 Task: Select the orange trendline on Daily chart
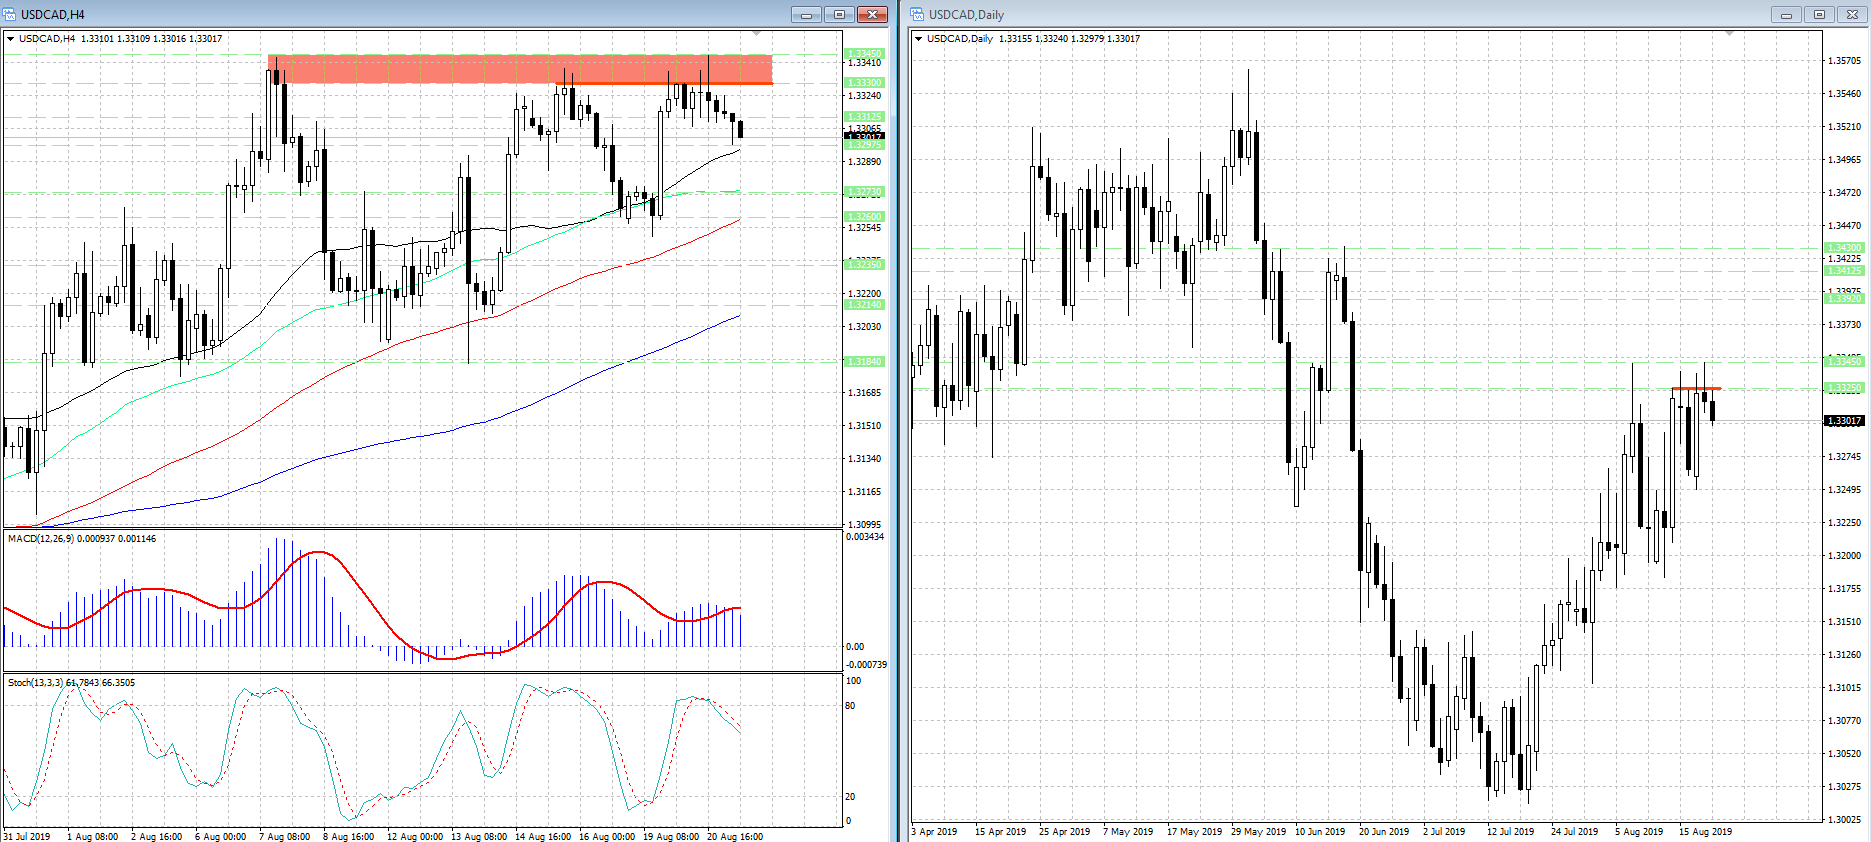point(1696,388)
